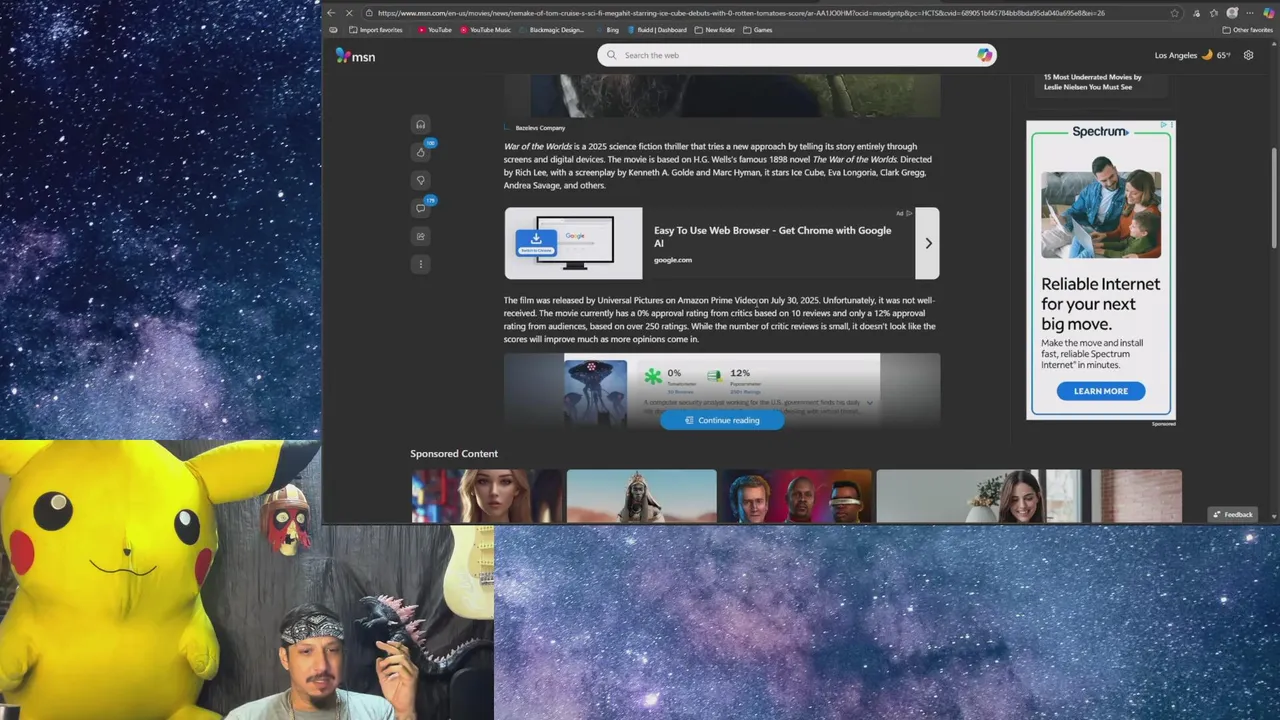Open the Bing bookmark

(607, 30)
